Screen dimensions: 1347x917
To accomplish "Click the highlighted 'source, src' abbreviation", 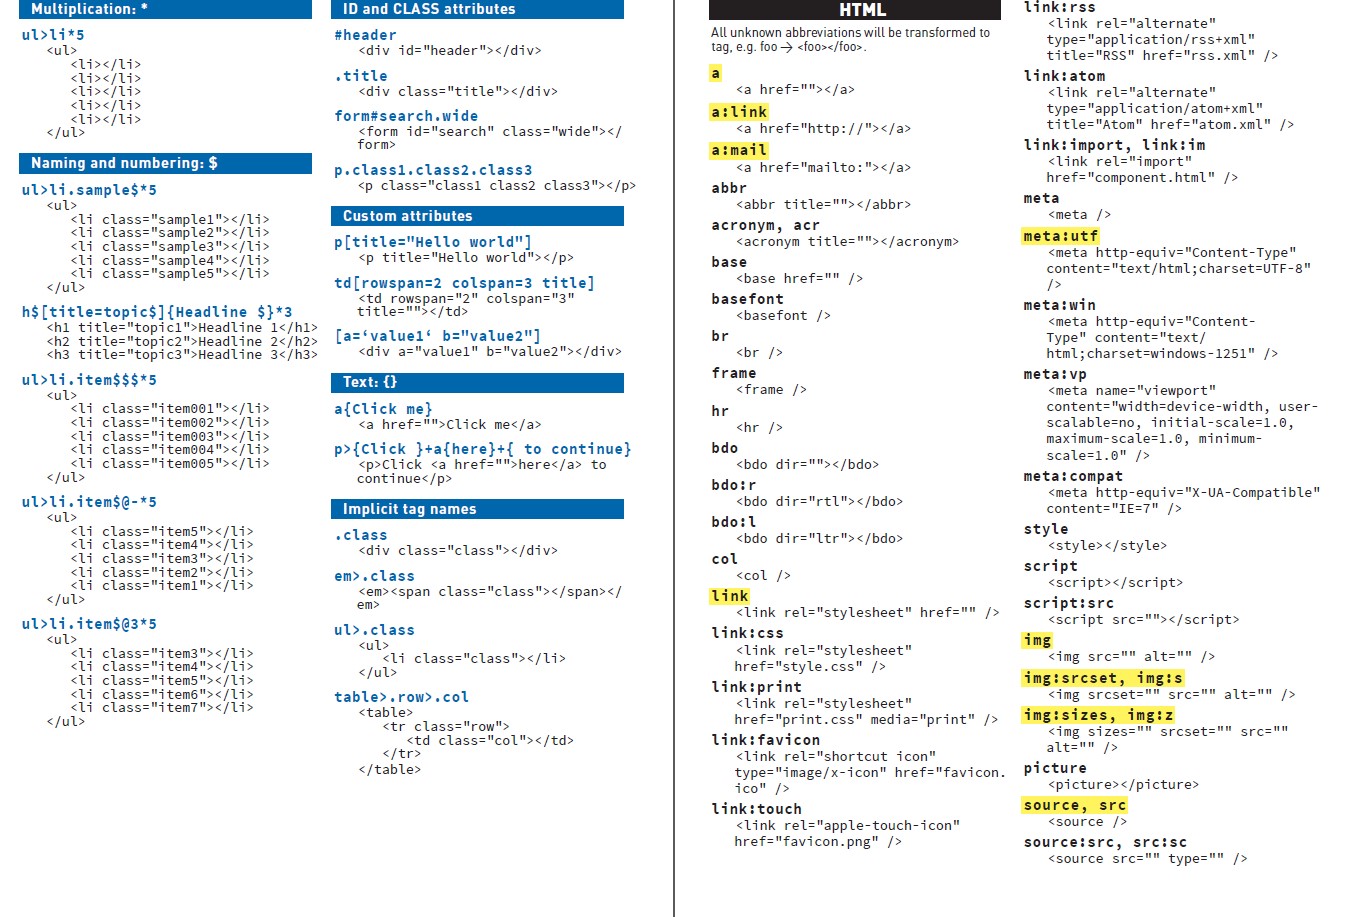I will tap(1075, 805).
